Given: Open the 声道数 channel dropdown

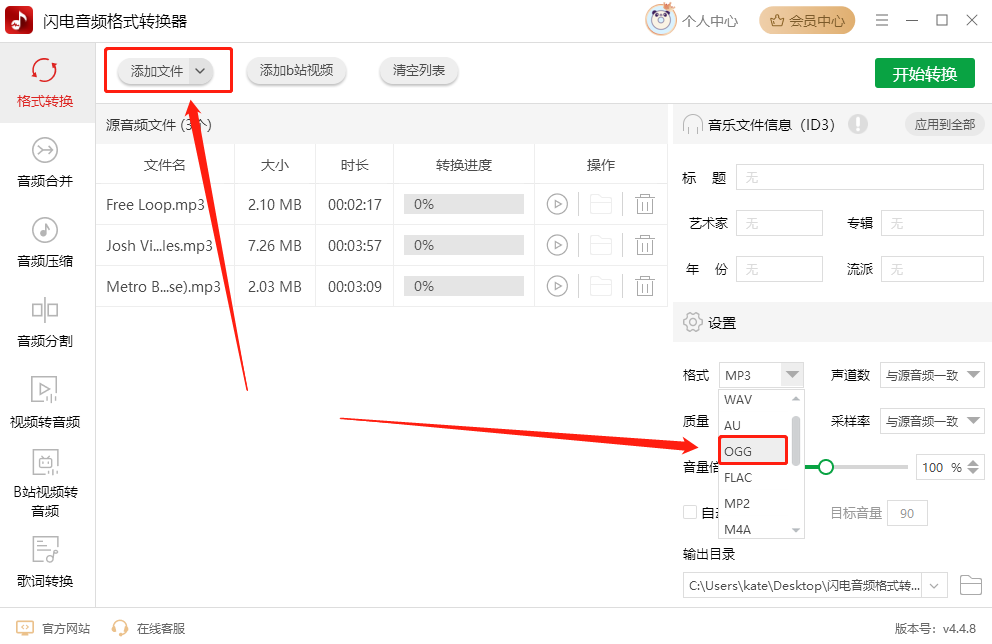Looking at the screenshot, I should click(x=931, y=375).
